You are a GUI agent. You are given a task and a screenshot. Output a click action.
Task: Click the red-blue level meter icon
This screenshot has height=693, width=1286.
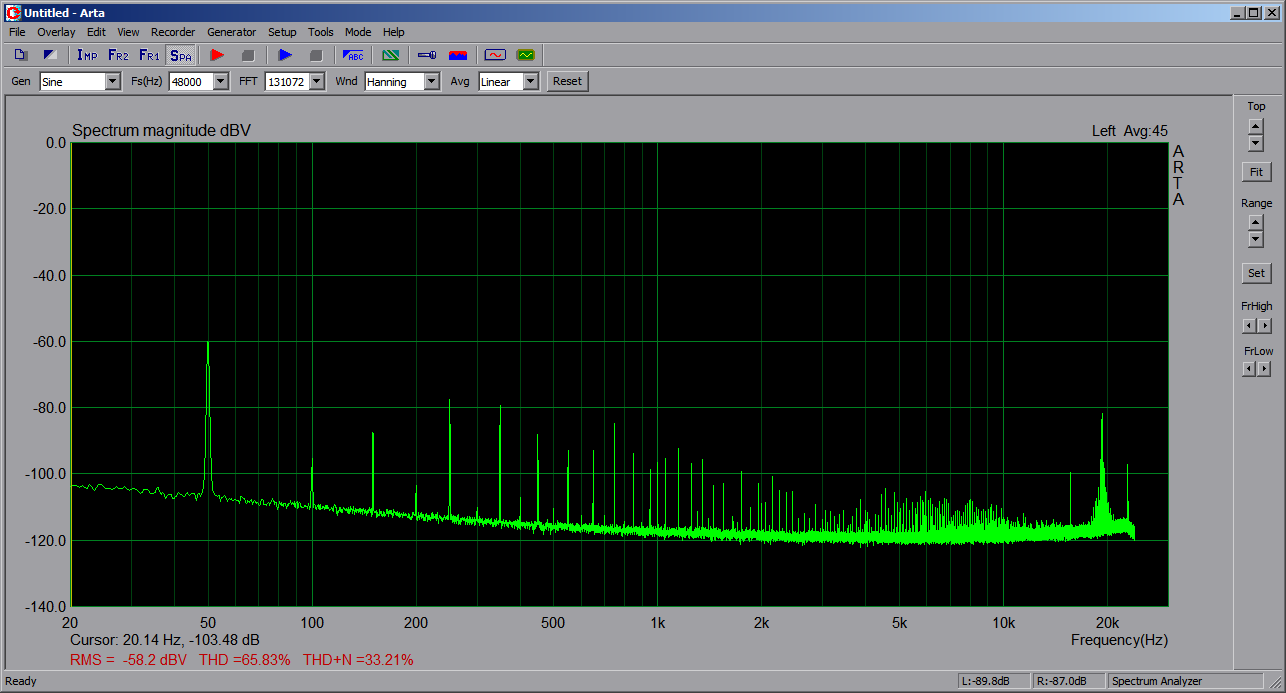tap(459, 55)
